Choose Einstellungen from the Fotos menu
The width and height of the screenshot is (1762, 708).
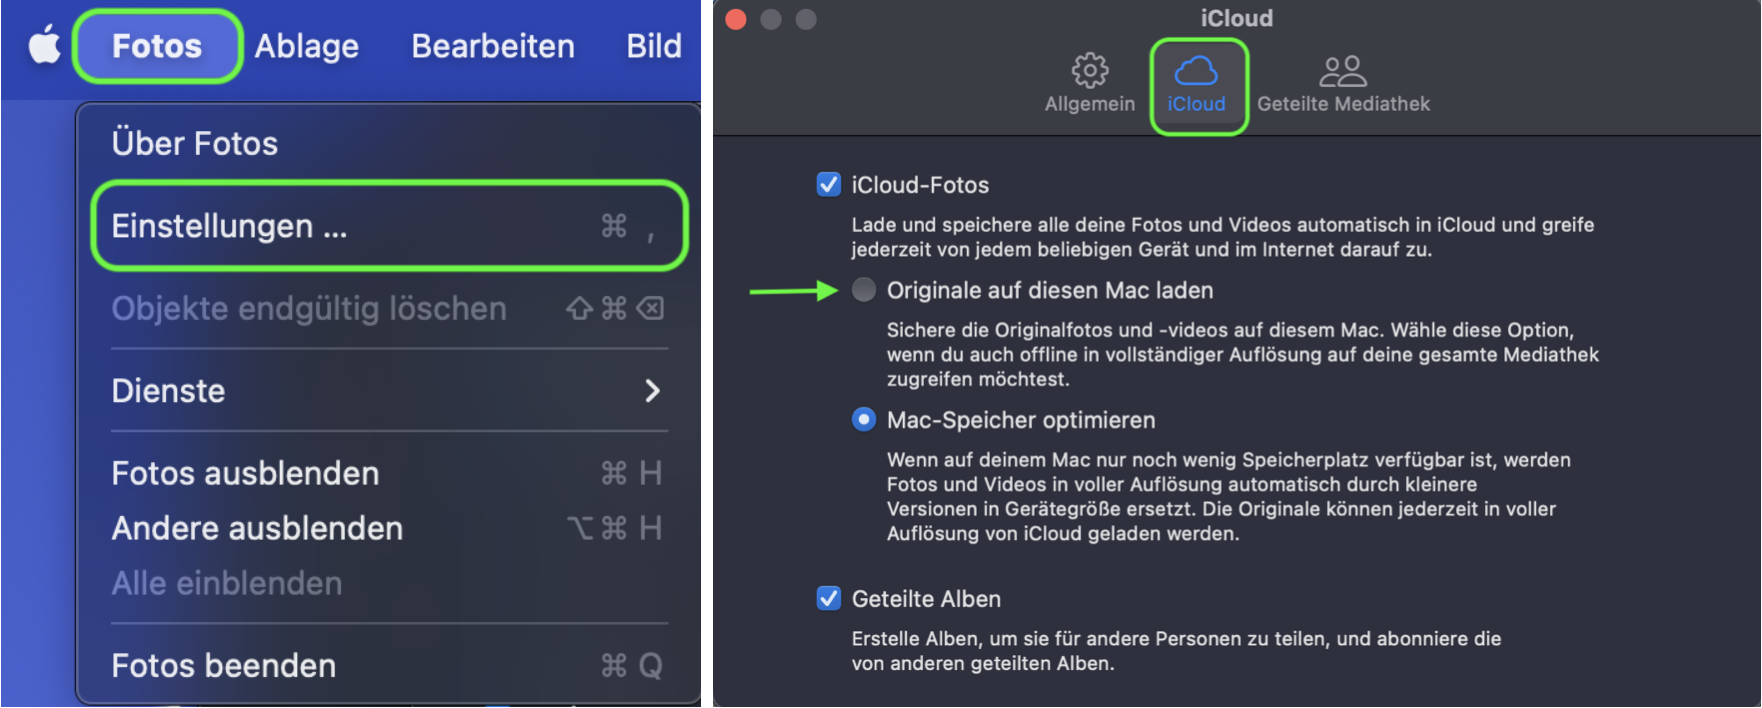coord(230,226)
